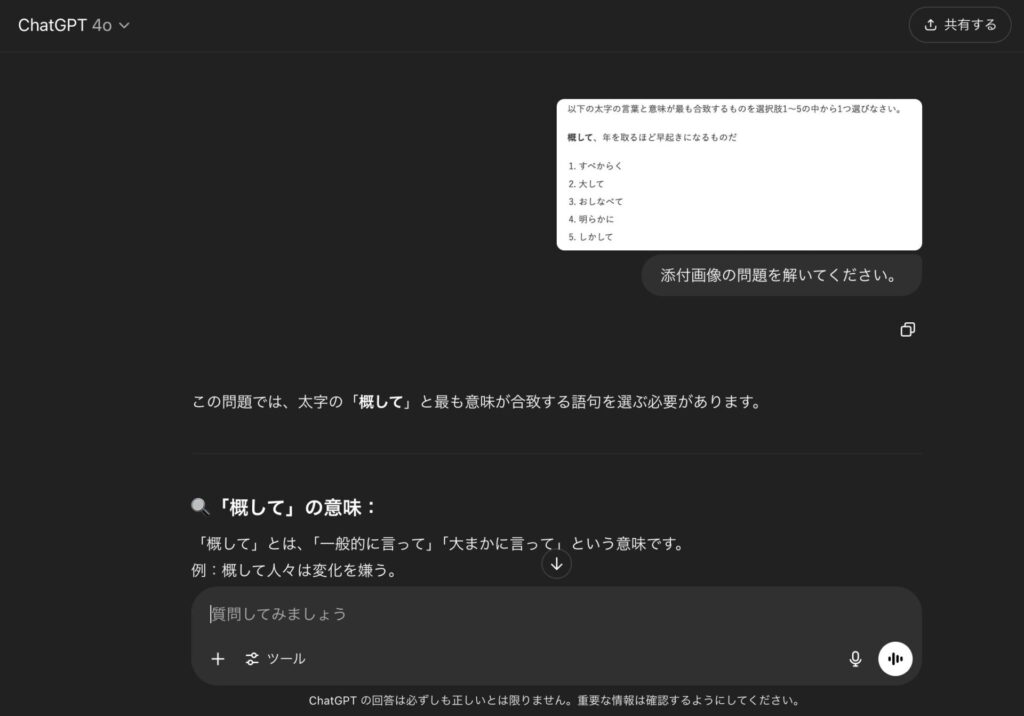
Task: Click the 共有する share button
Action: tap(959, 25)
